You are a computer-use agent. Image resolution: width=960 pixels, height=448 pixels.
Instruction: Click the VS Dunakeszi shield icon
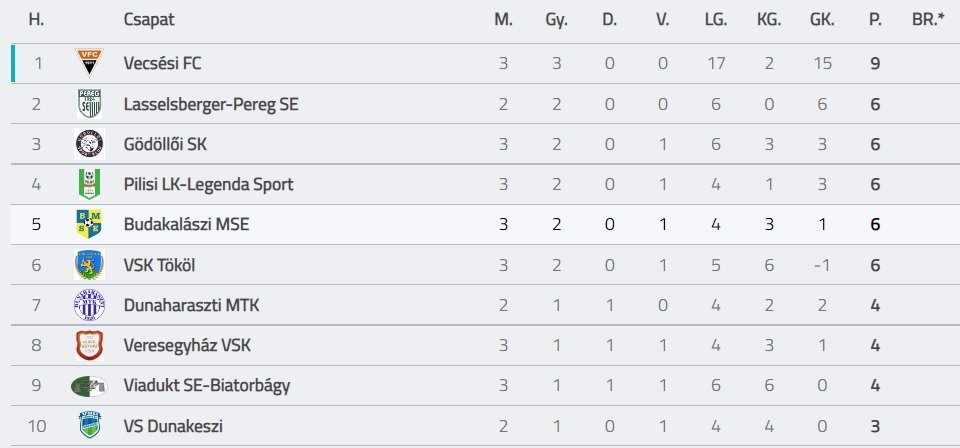89,426
